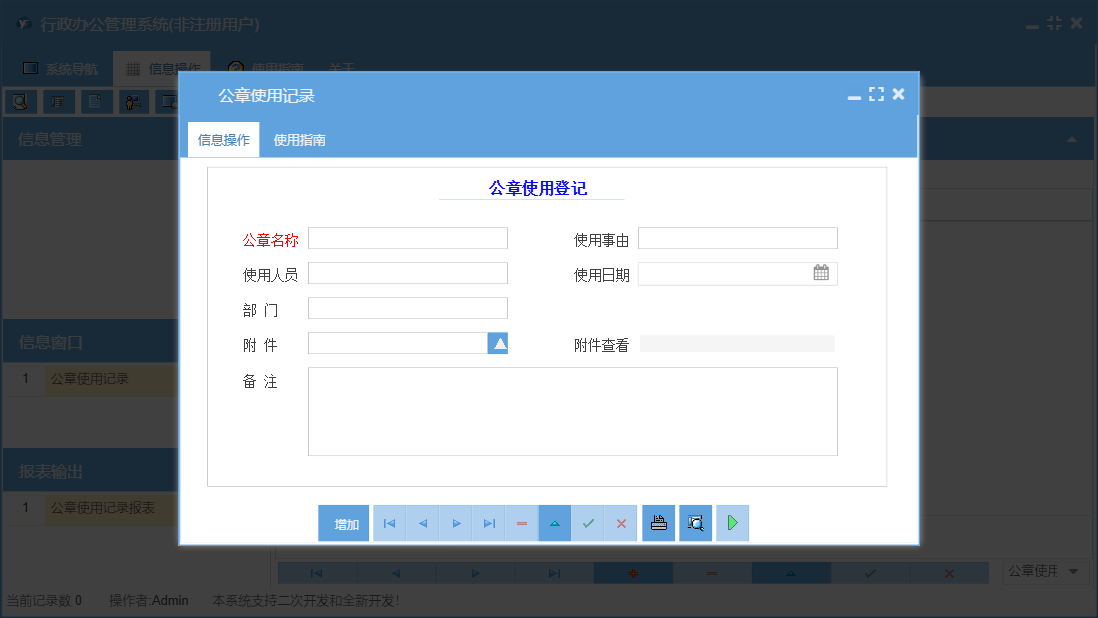Go to the last record navigation icon
1098x618 pixels.
tap(488, 523)
